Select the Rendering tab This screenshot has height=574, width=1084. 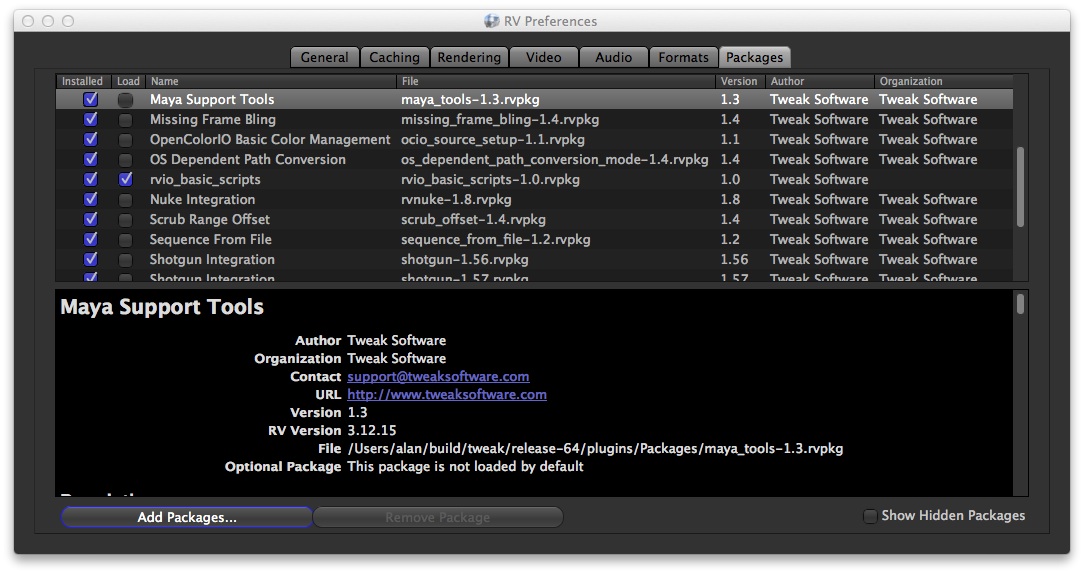tap(469, 57)
